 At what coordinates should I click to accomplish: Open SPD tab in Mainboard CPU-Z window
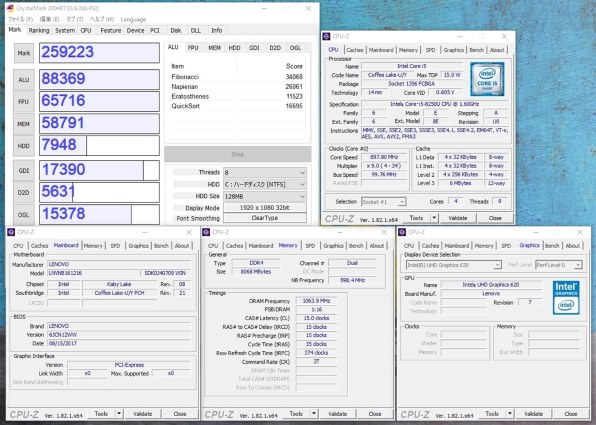(115, 246)
